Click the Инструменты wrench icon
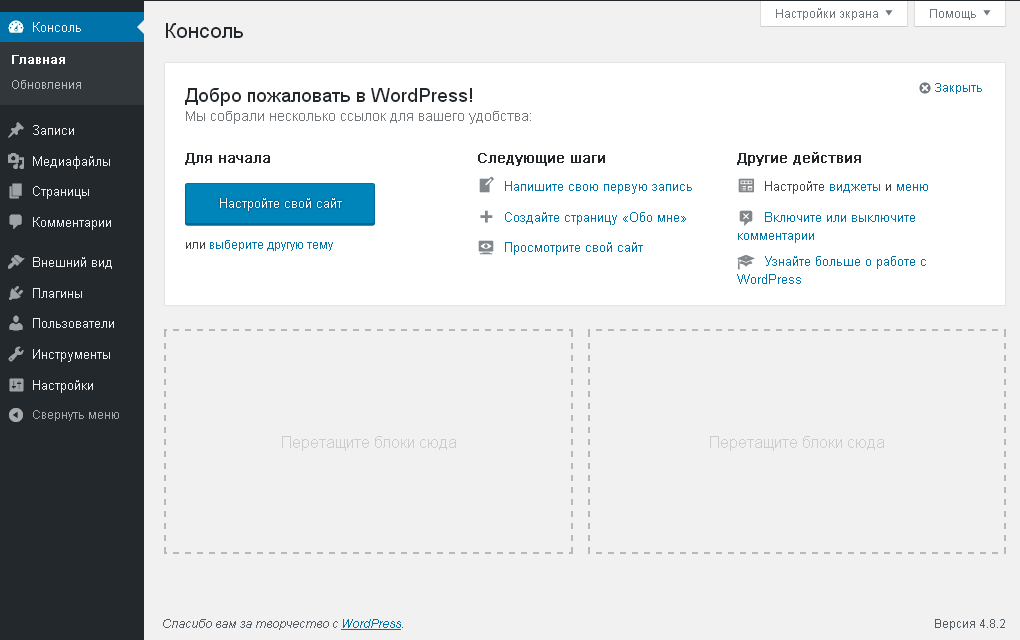 click(x=16, y=355)
